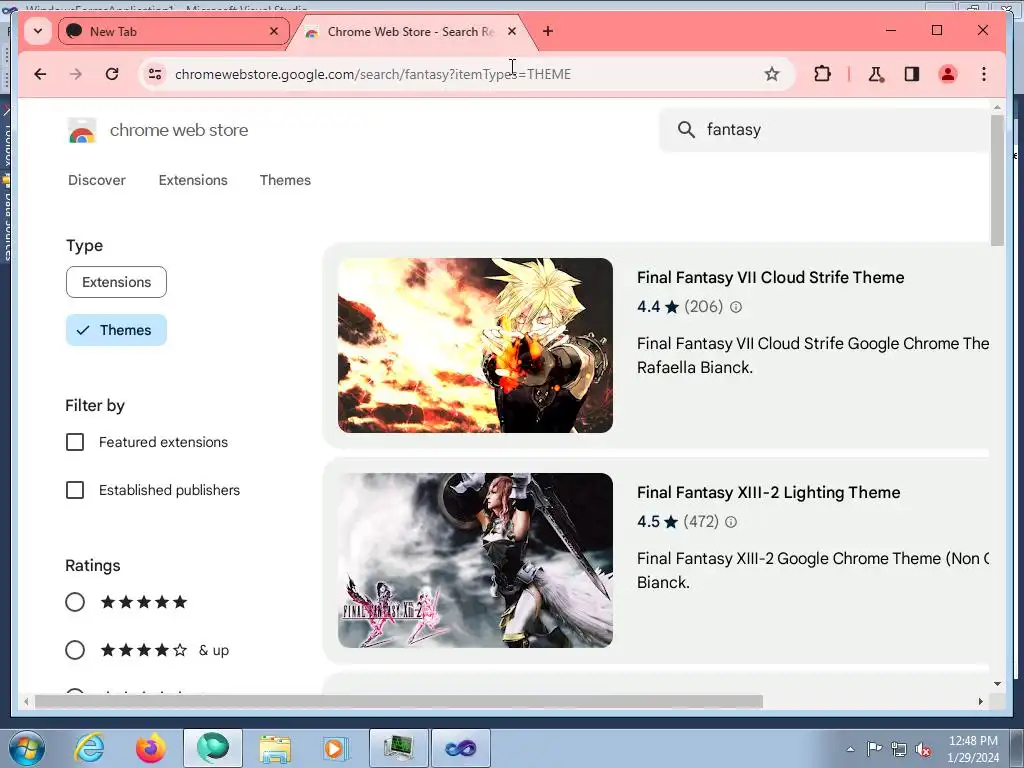This screenshot has height=768, width=1024.
Task: Go back to the previous page
Action: (40, 74)
